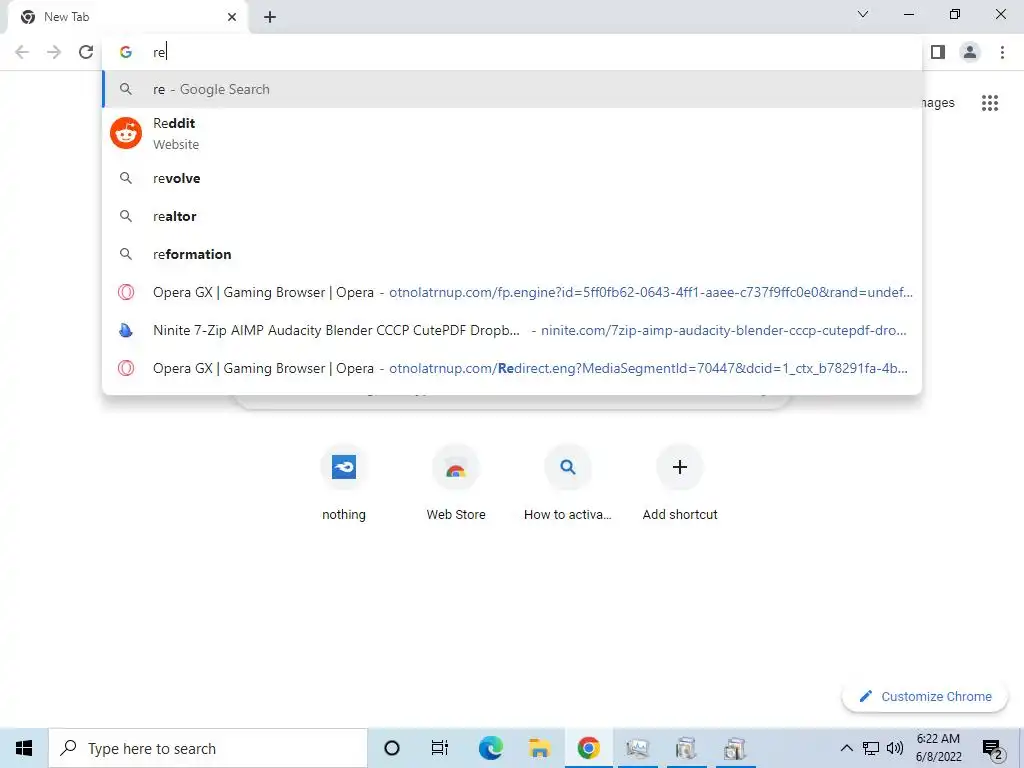Launch Microsoft Edge from taskbar
Screen dimensions: 1024x768
490,748
